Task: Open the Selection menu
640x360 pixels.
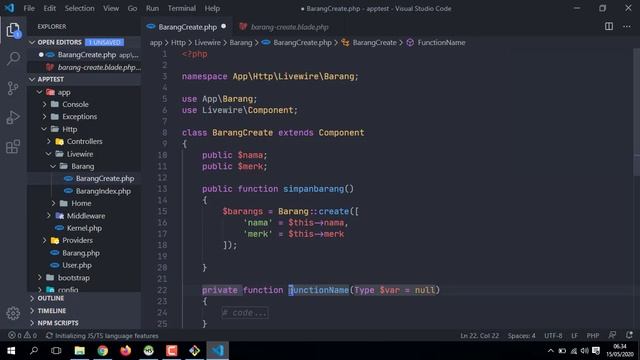Action: coord(80,8)
